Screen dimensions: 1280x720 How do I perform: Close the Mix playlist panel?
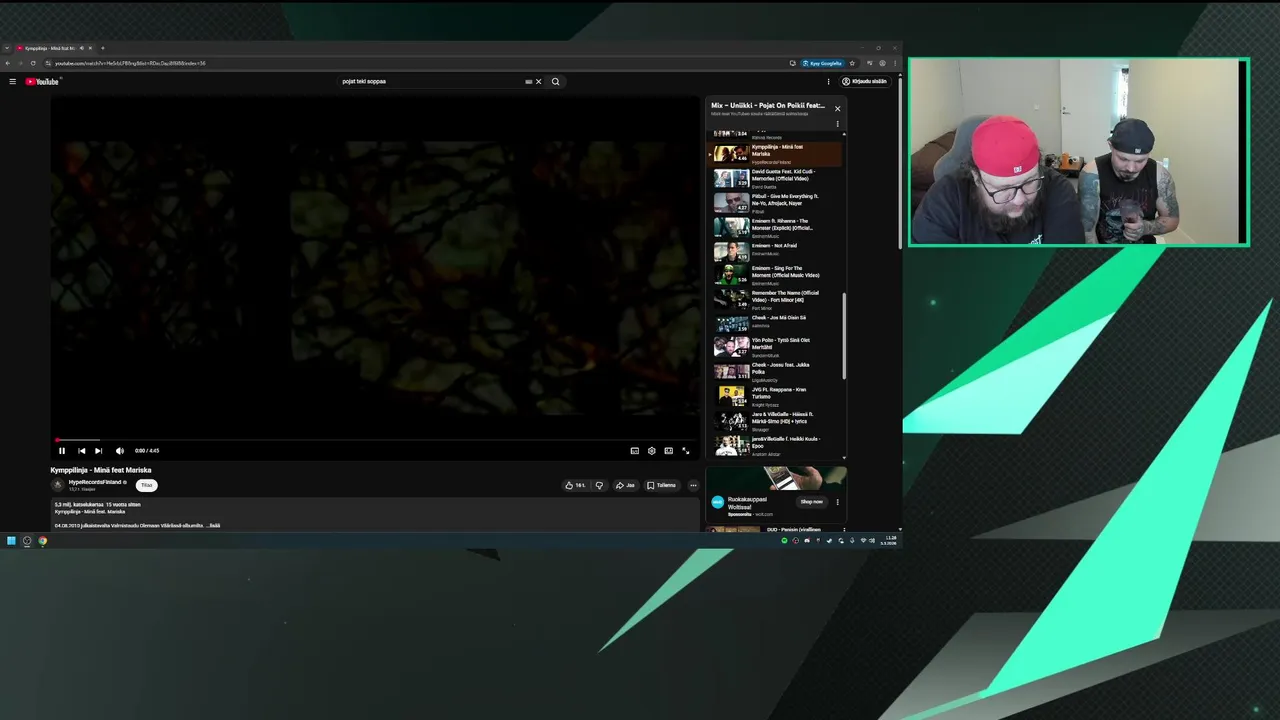(x=837, y=108)
